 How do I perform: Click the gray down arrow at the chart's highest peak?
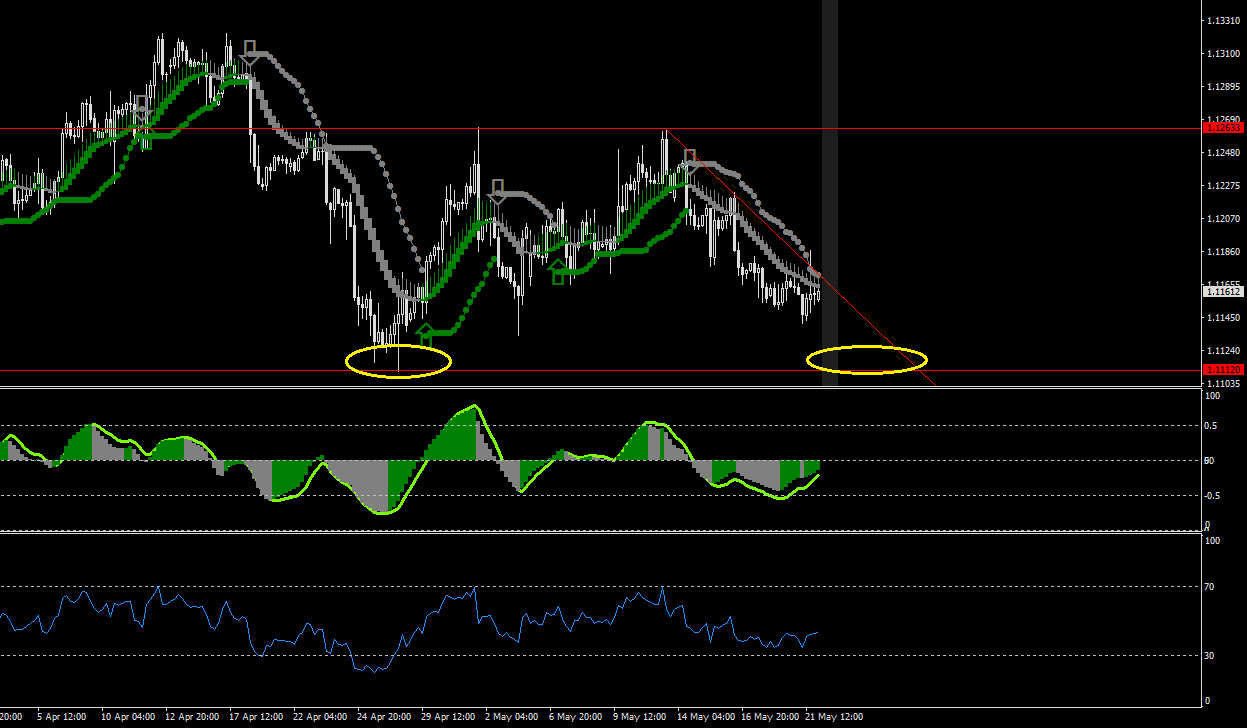click(x=250, y=53)
